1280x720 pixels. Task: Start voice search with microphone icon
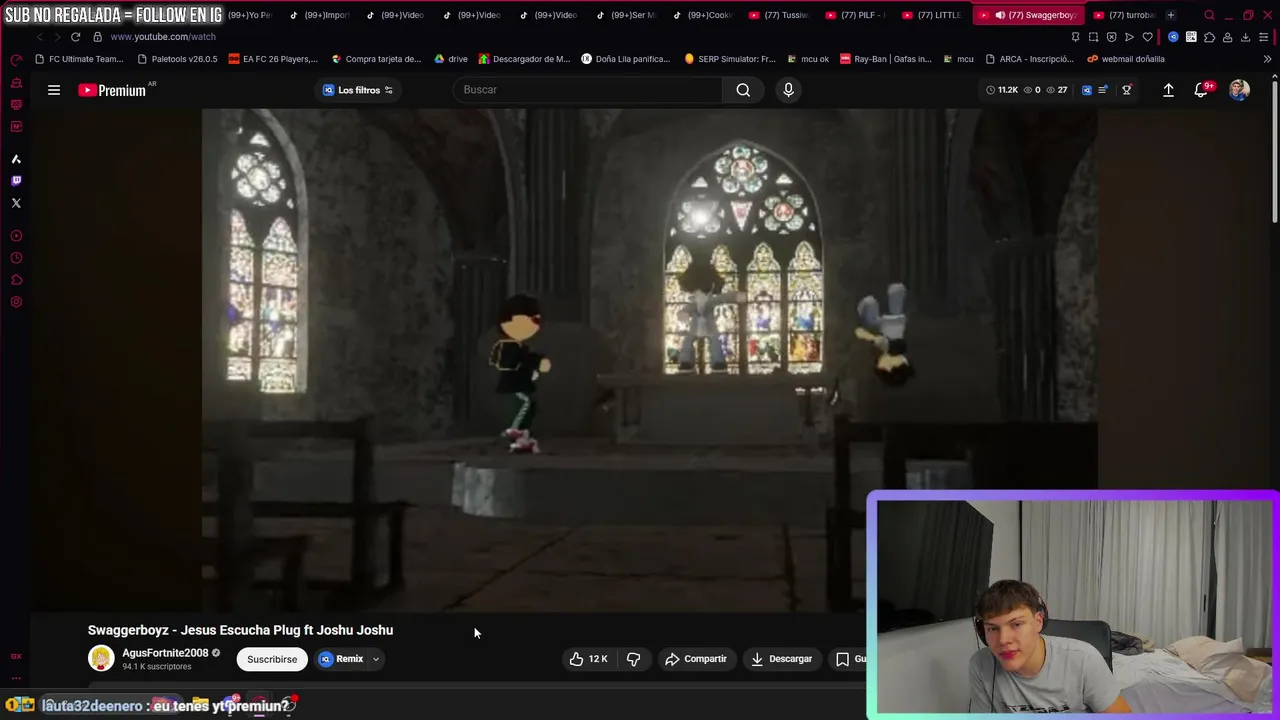point(788,90)
